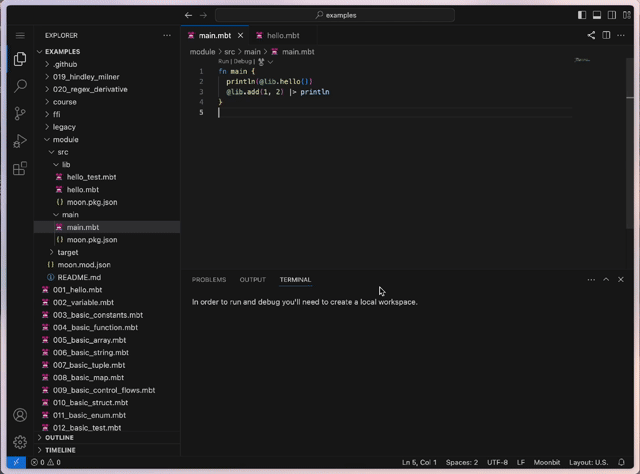Expand the OUTLINE section
Screen dimensions: 640x474
pos(107,437)
